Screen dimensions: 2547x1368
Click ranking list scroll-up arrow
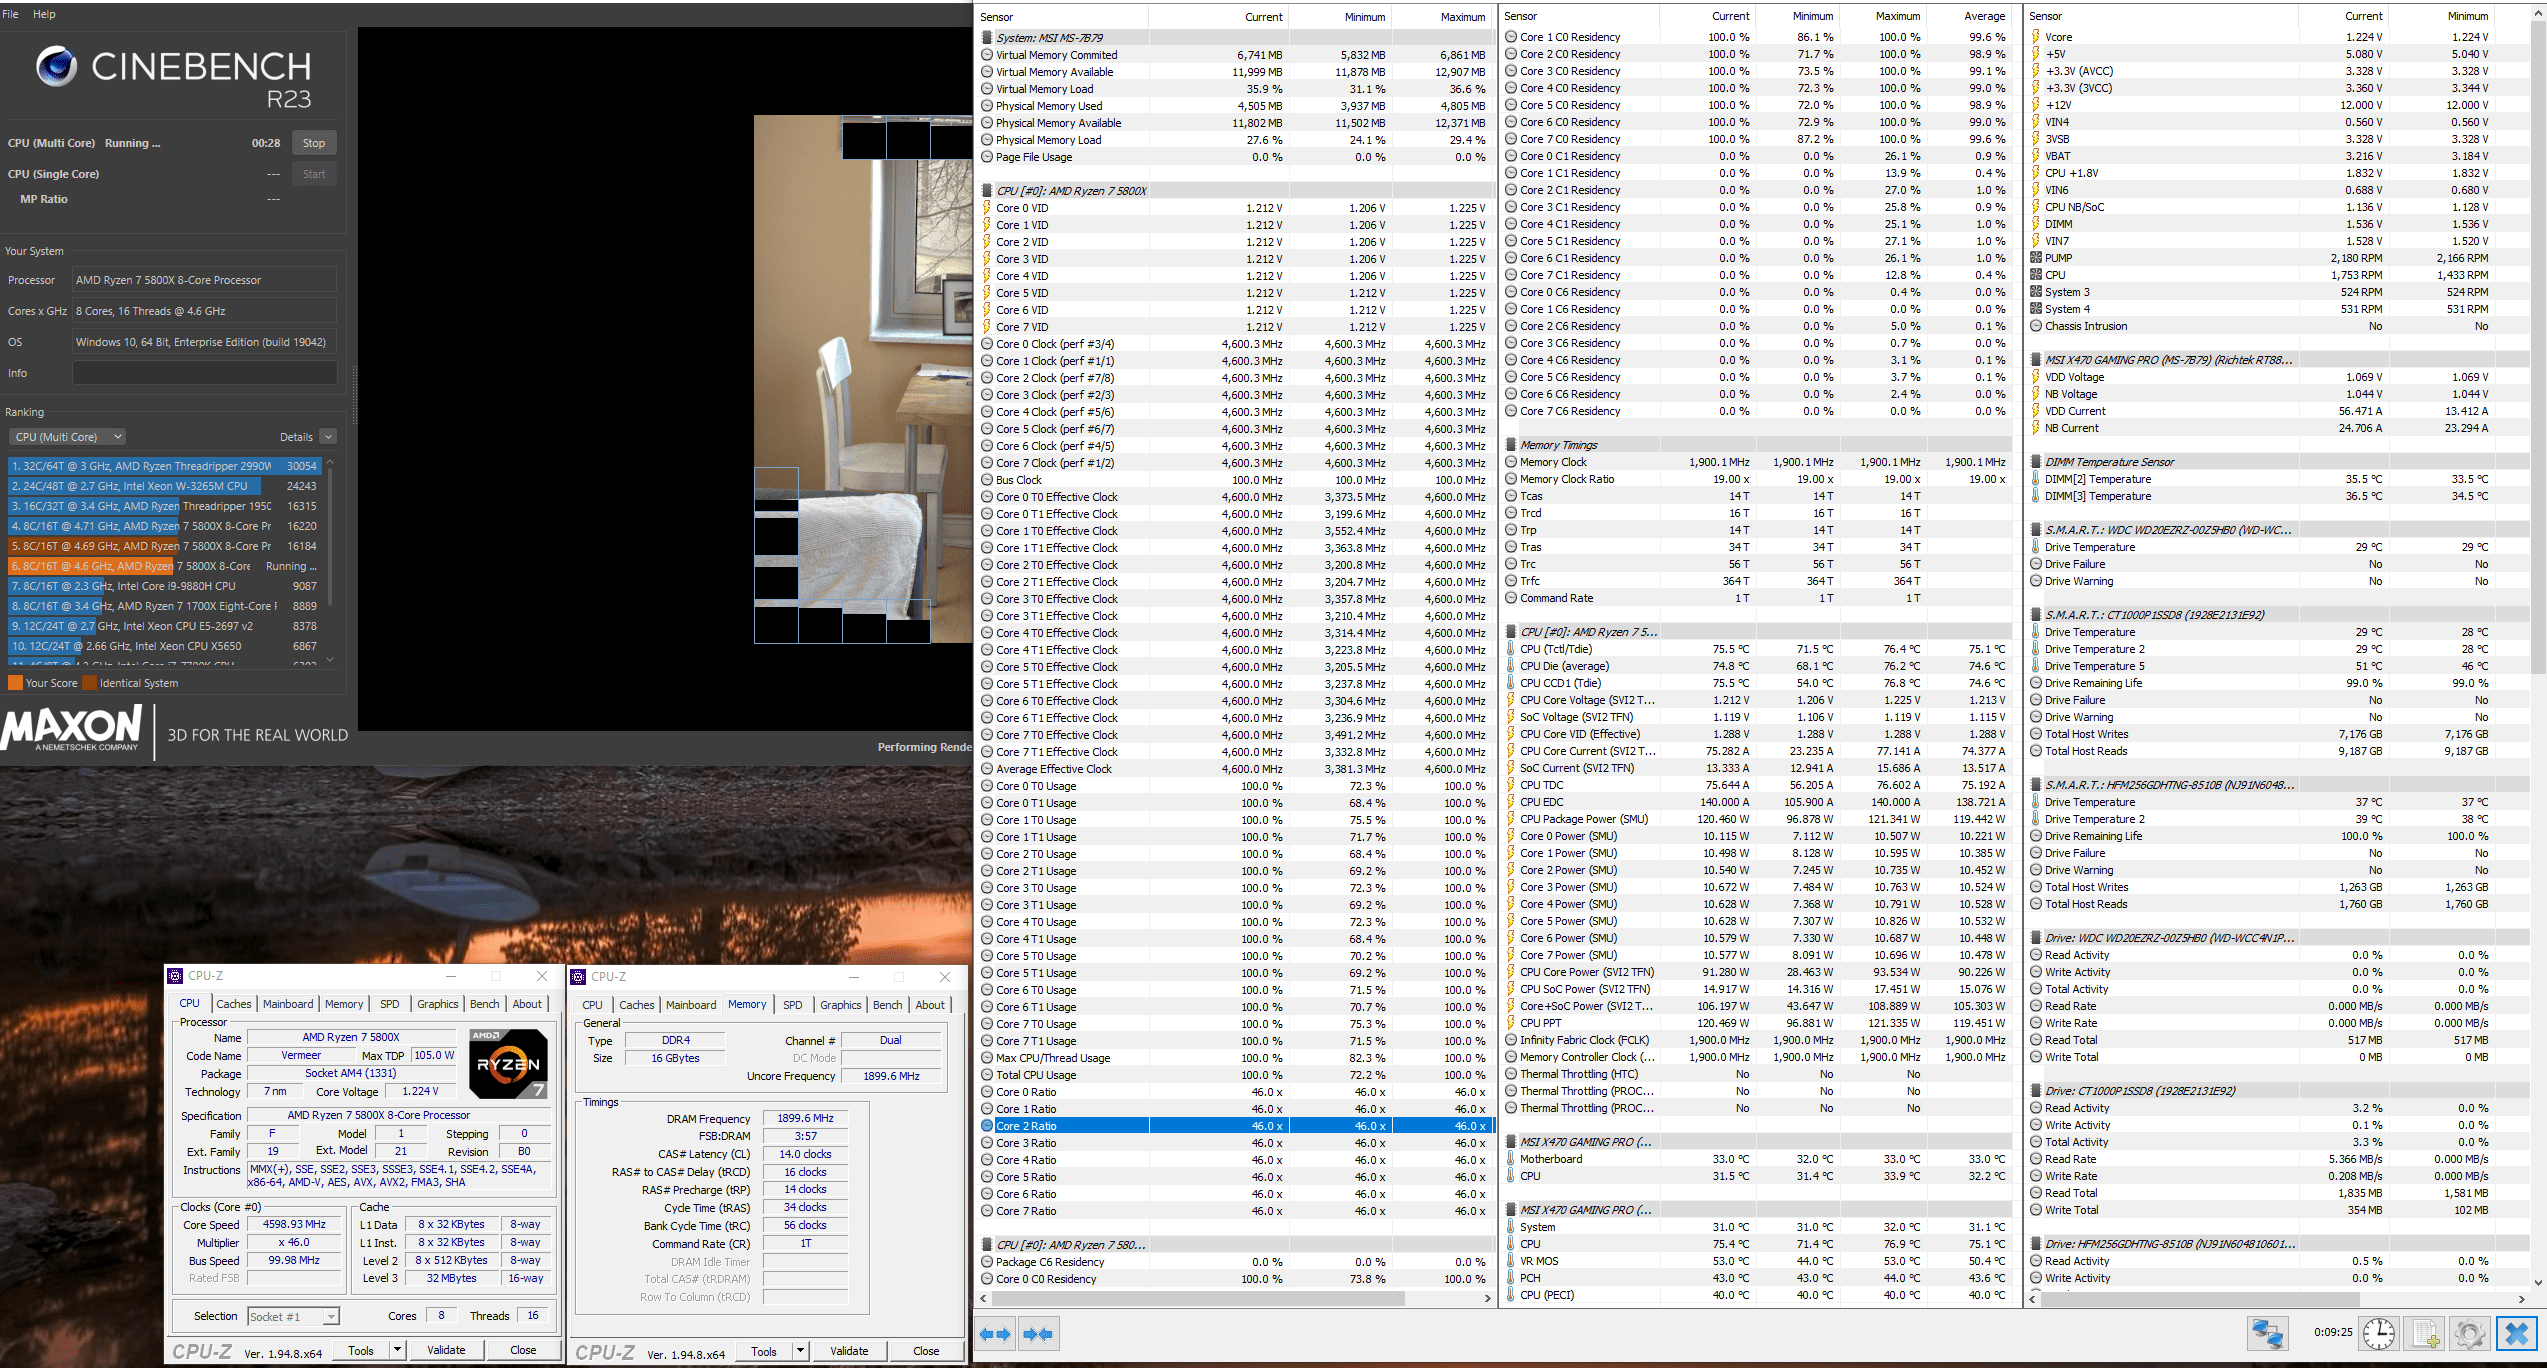(330, 463)
